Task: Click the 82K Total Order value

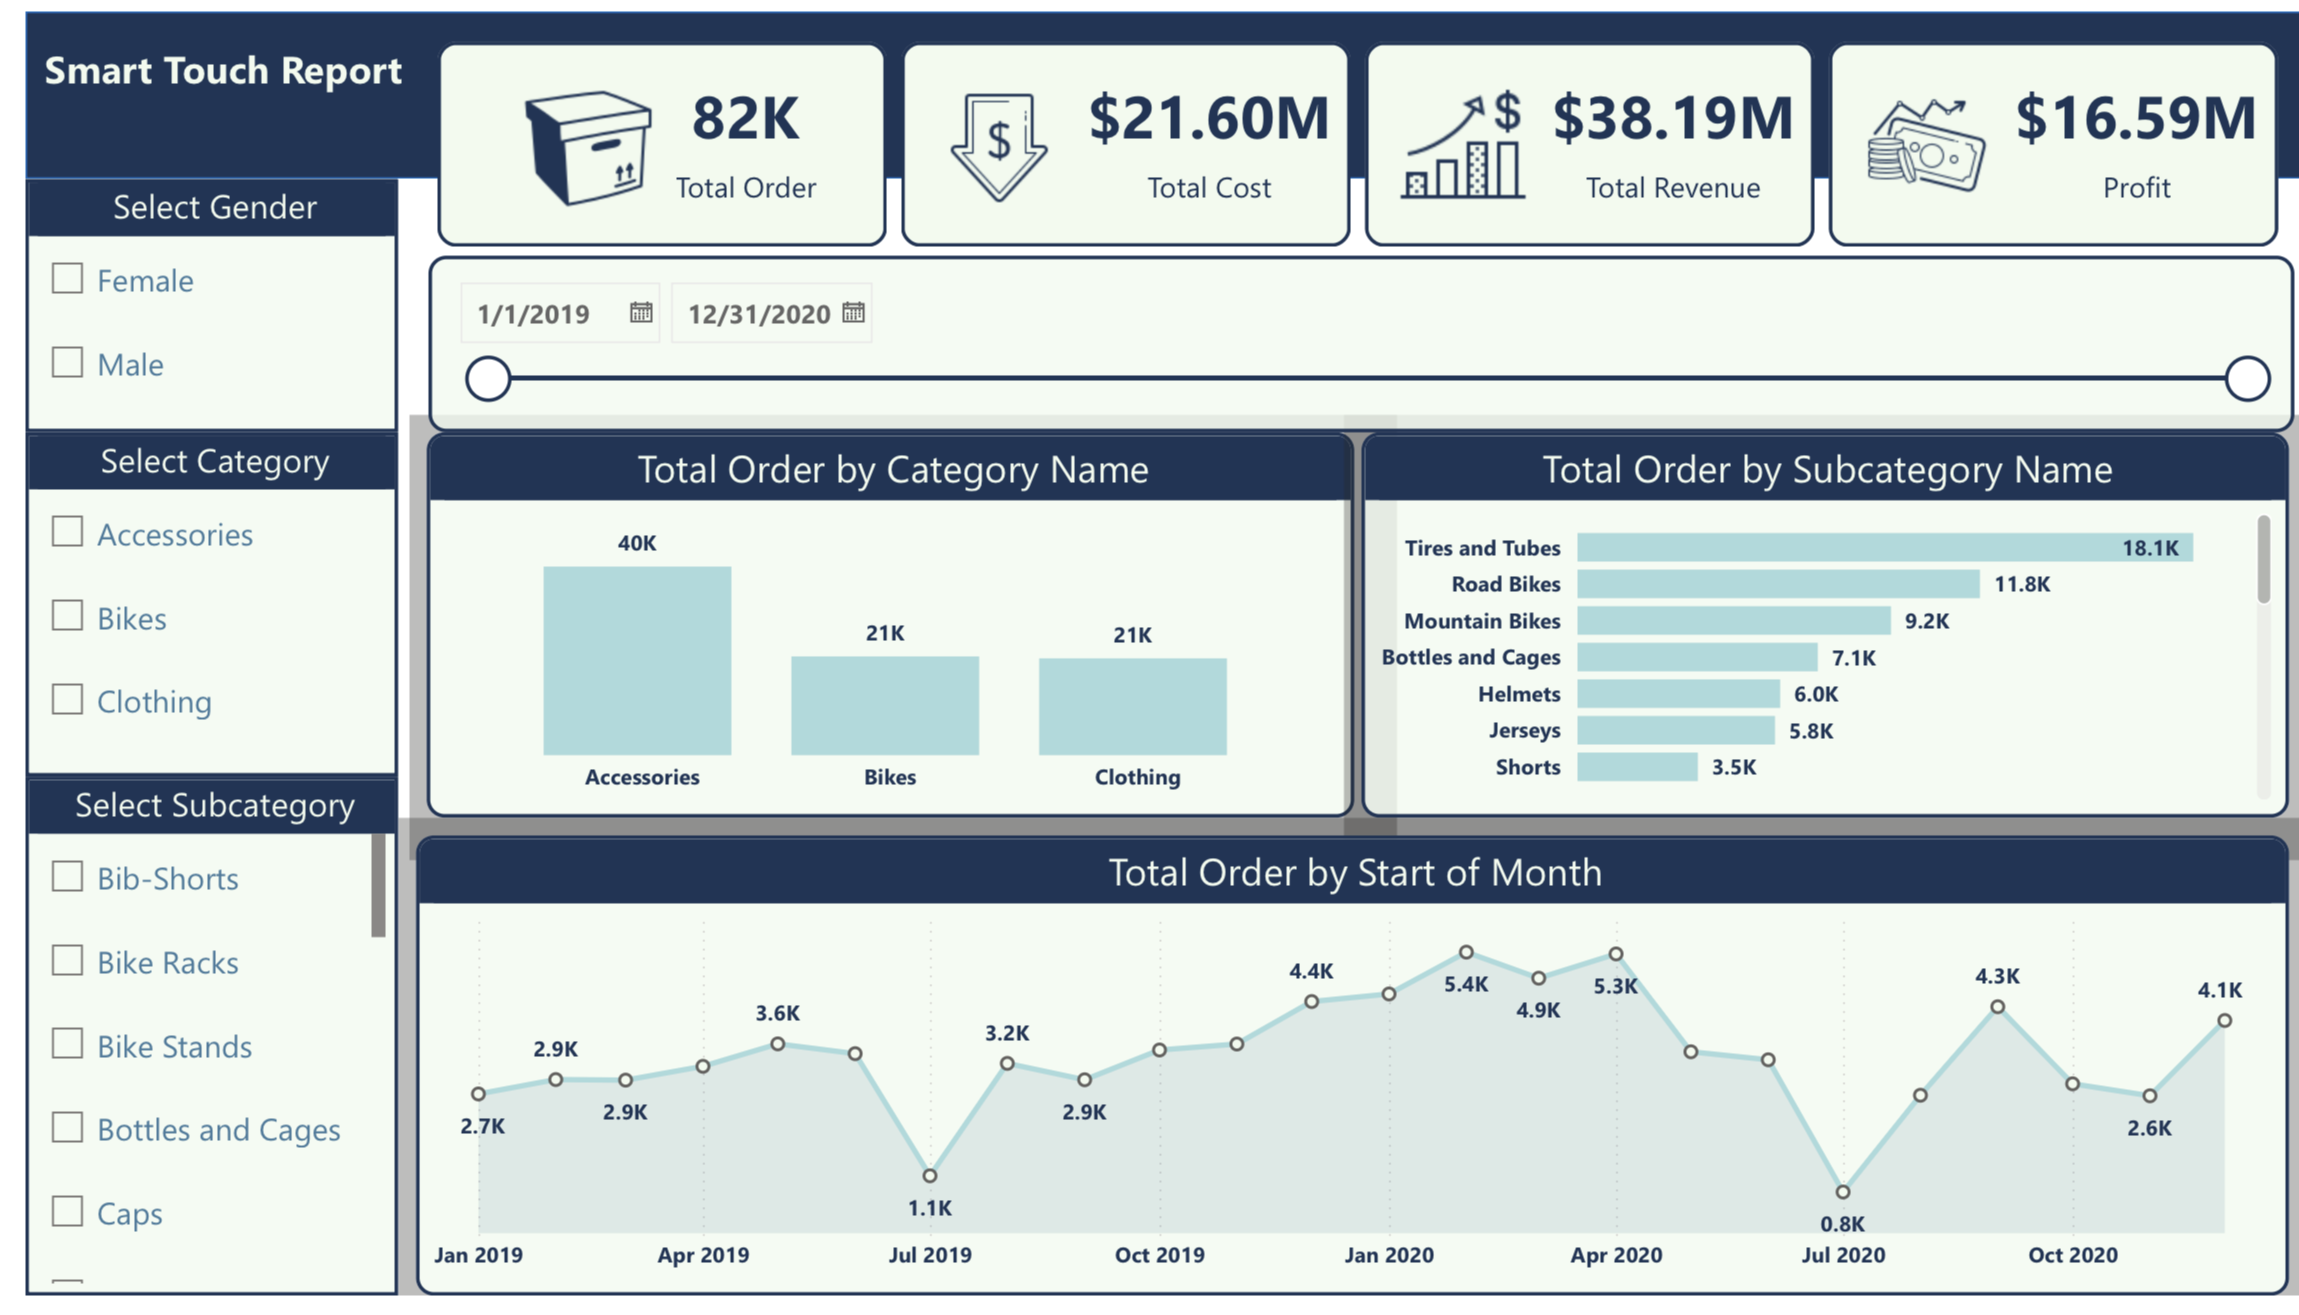Action: [x=746, y=118]
